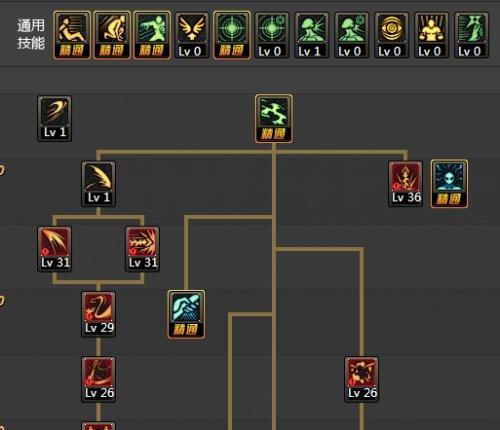
Task: Select the mastered green dragon skill at tree root
Action: (274, 119)
